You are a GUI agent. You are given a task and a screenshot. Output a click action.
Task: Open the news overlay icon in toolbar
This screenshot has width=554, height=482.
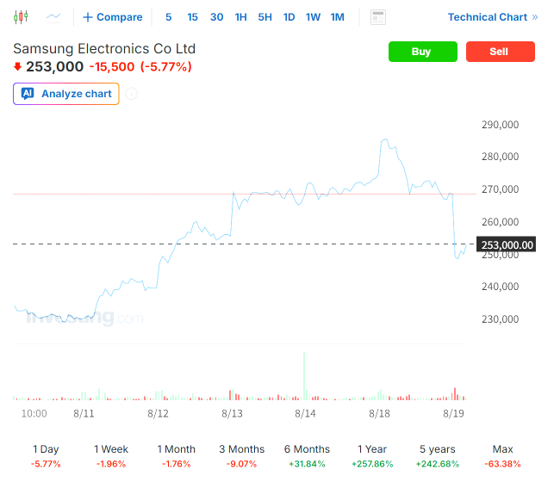coord(378,17)
